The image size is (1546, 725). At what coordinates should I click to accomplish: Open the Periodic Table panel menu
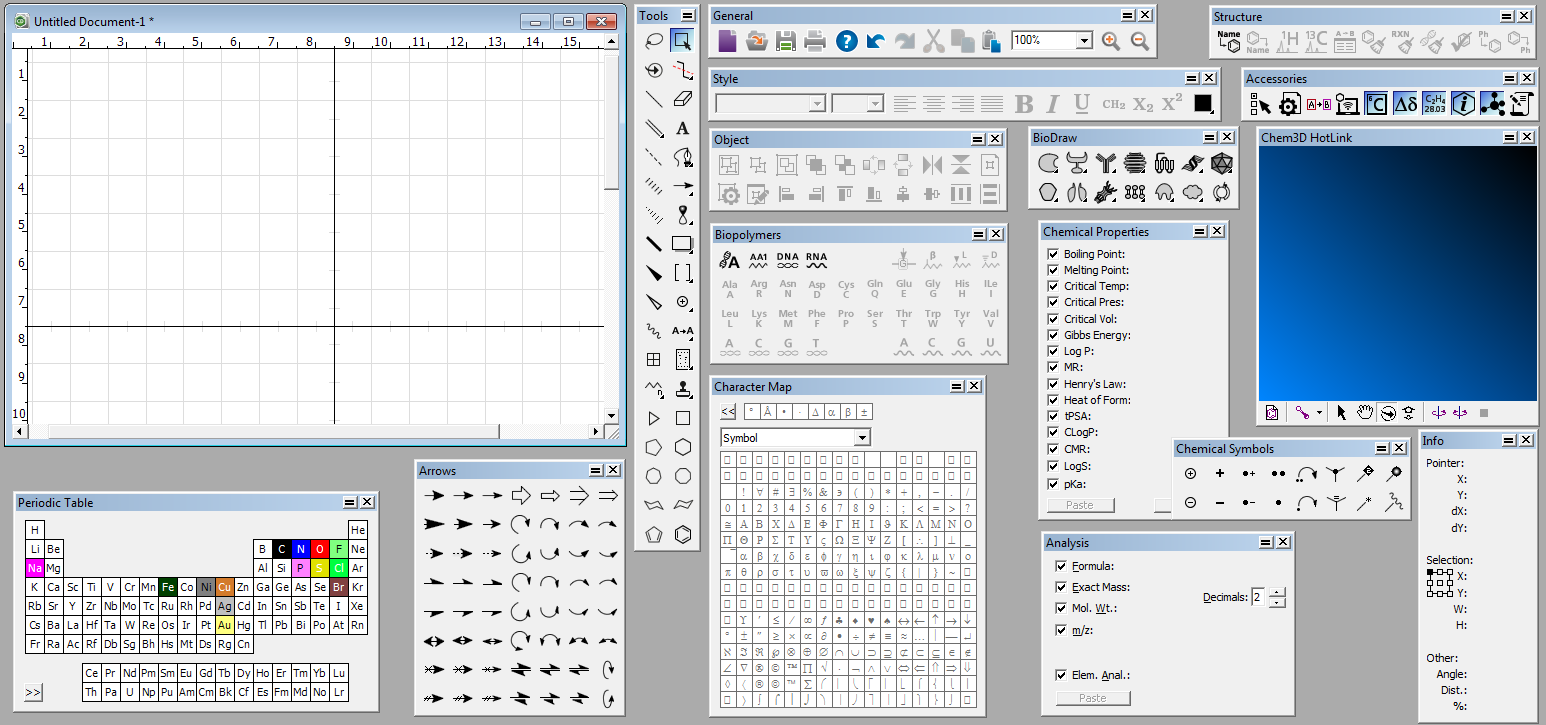coord(349,503)
